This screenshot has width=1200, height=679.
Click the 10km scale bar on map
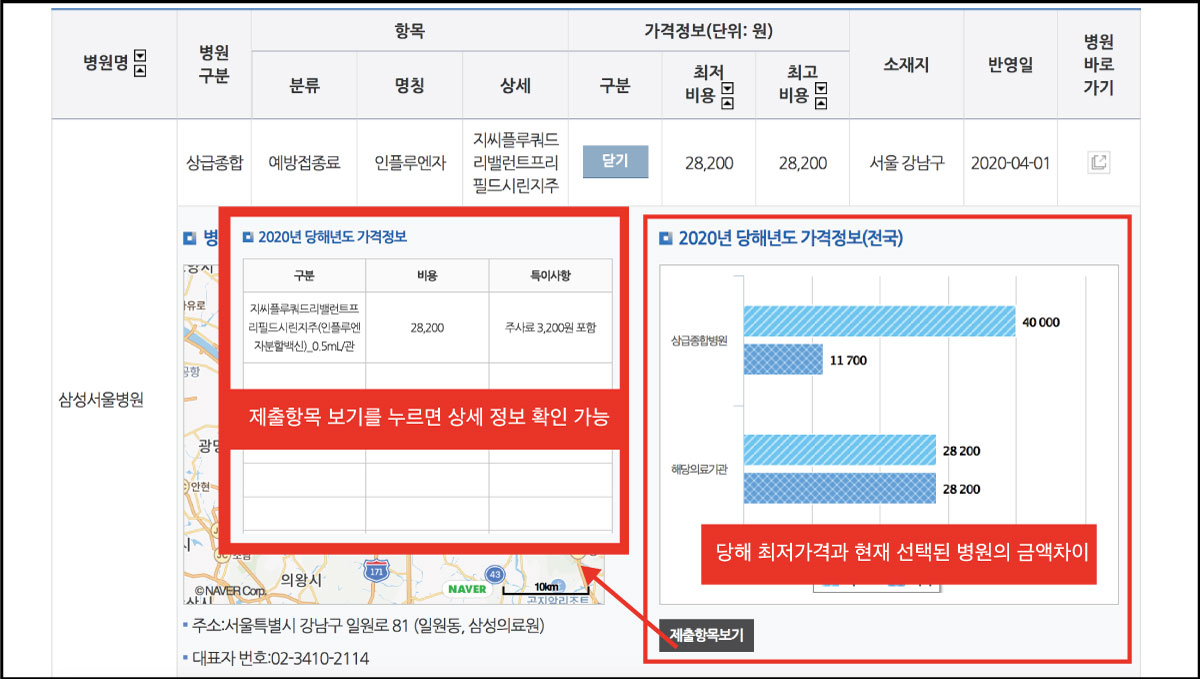(x=545, y=587)
